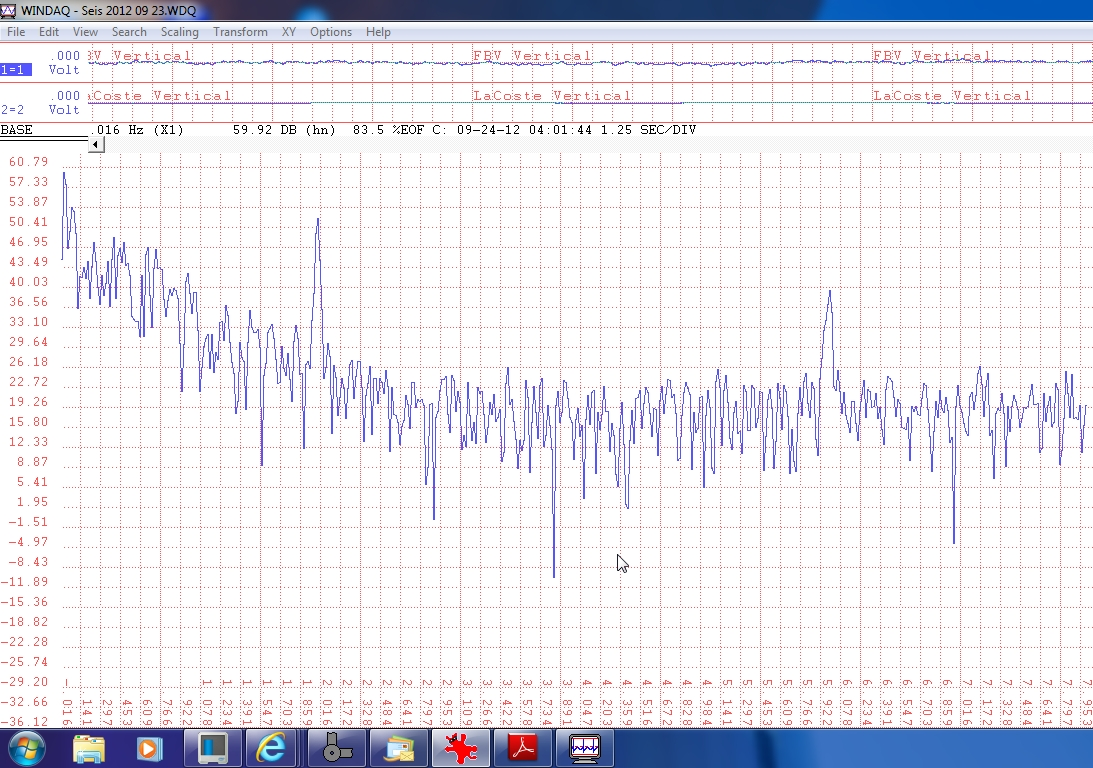Open the blue monitor app on taskbar

click(x=213, y=748)
